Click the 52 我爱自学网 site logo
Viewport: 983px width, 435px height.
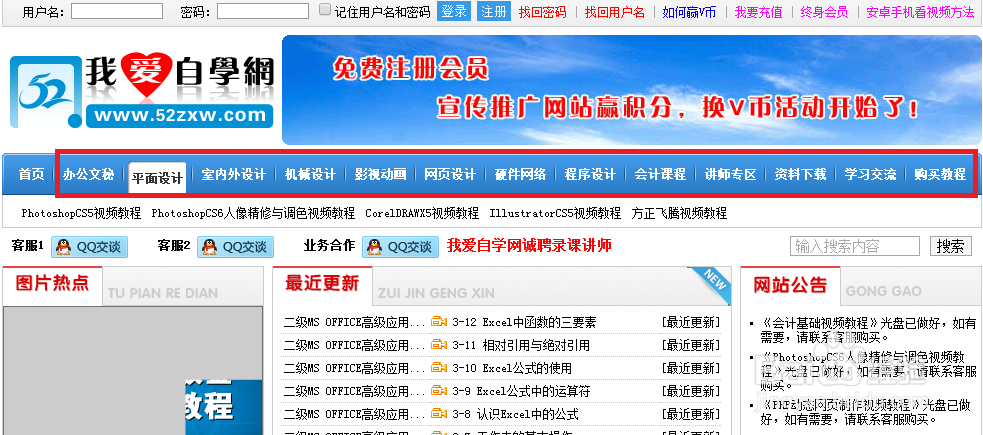click(x=142, y=91)
